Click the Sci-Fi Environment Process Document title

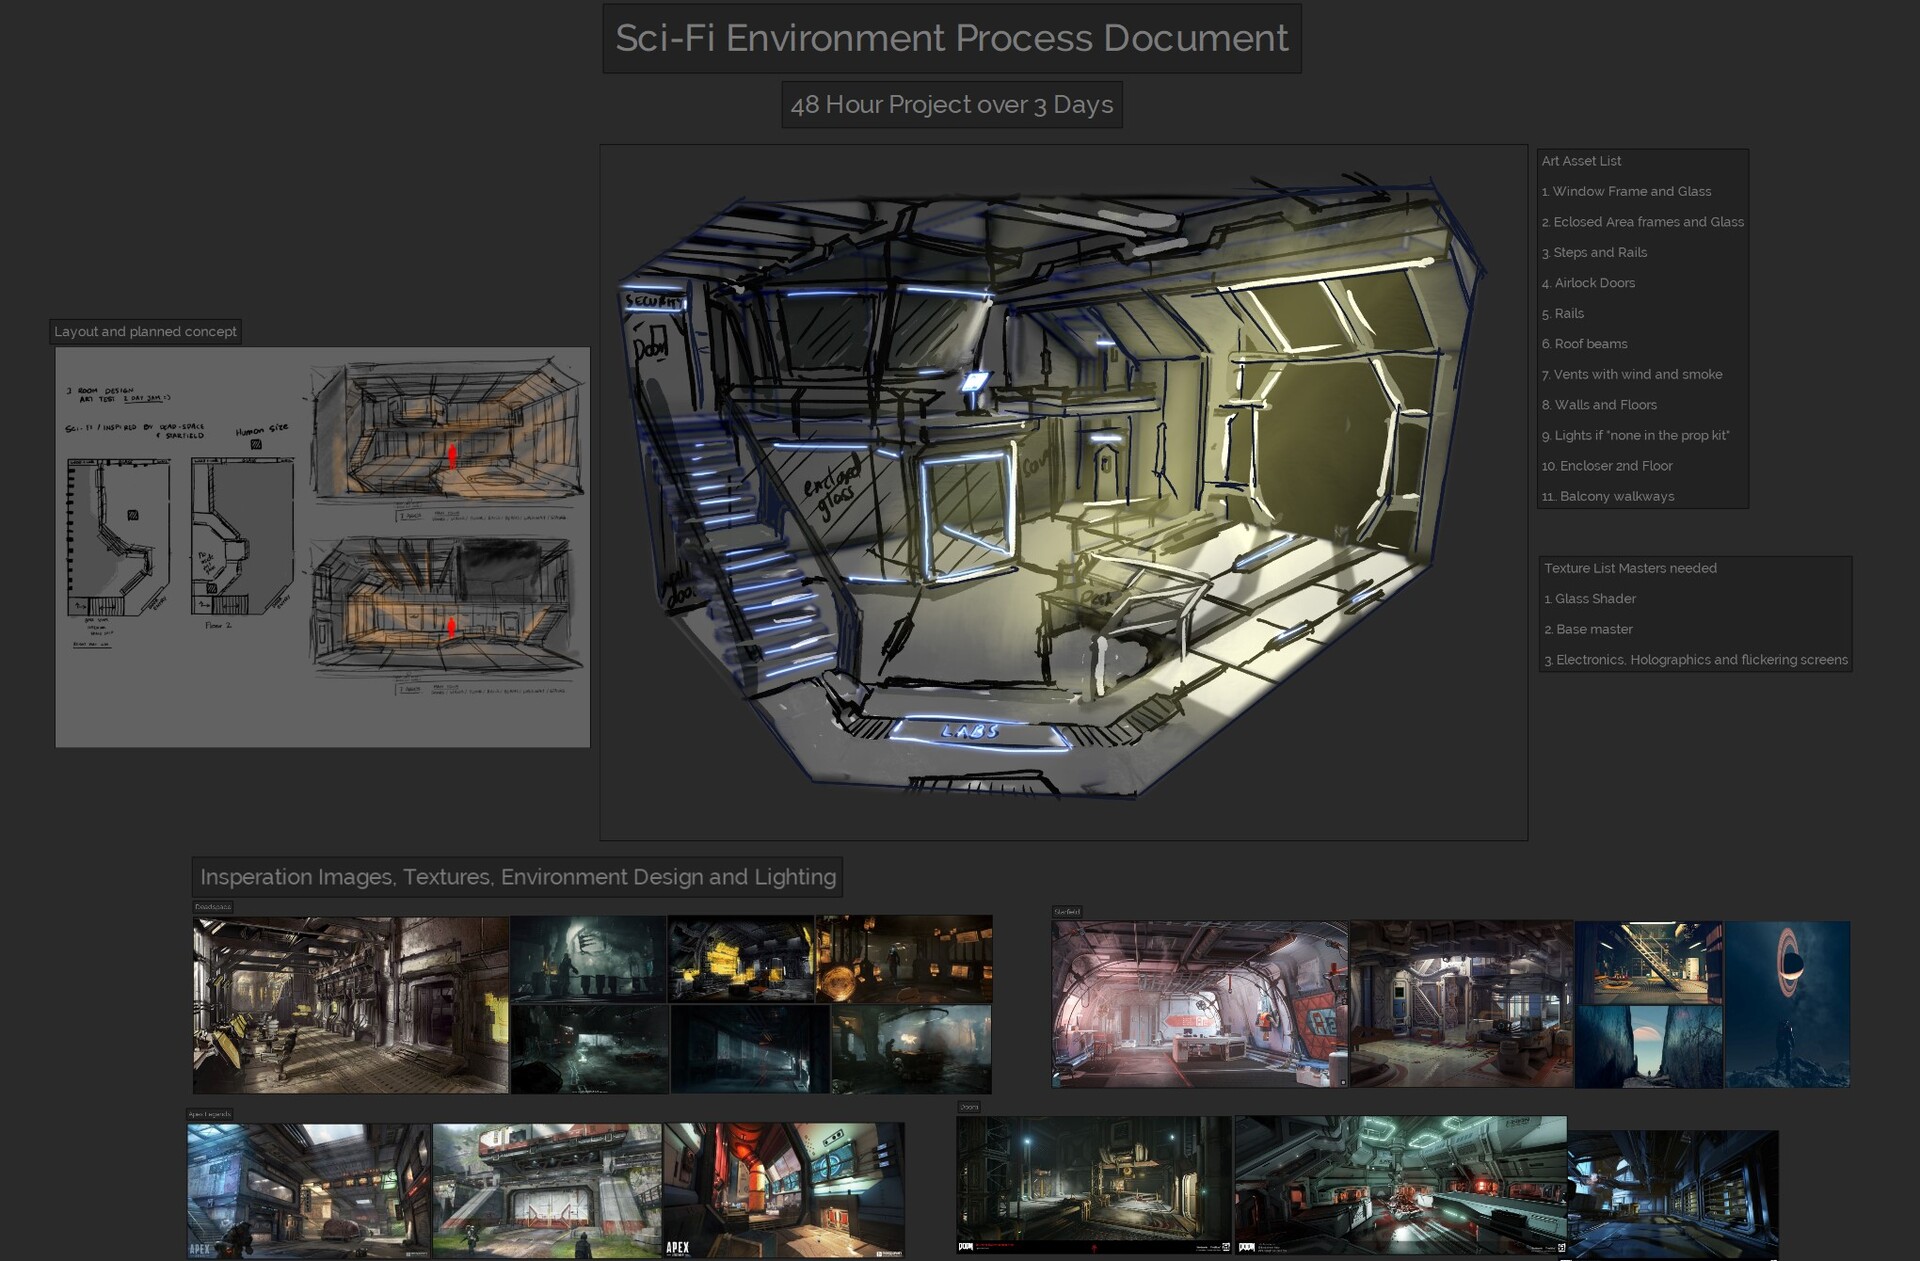951,39
